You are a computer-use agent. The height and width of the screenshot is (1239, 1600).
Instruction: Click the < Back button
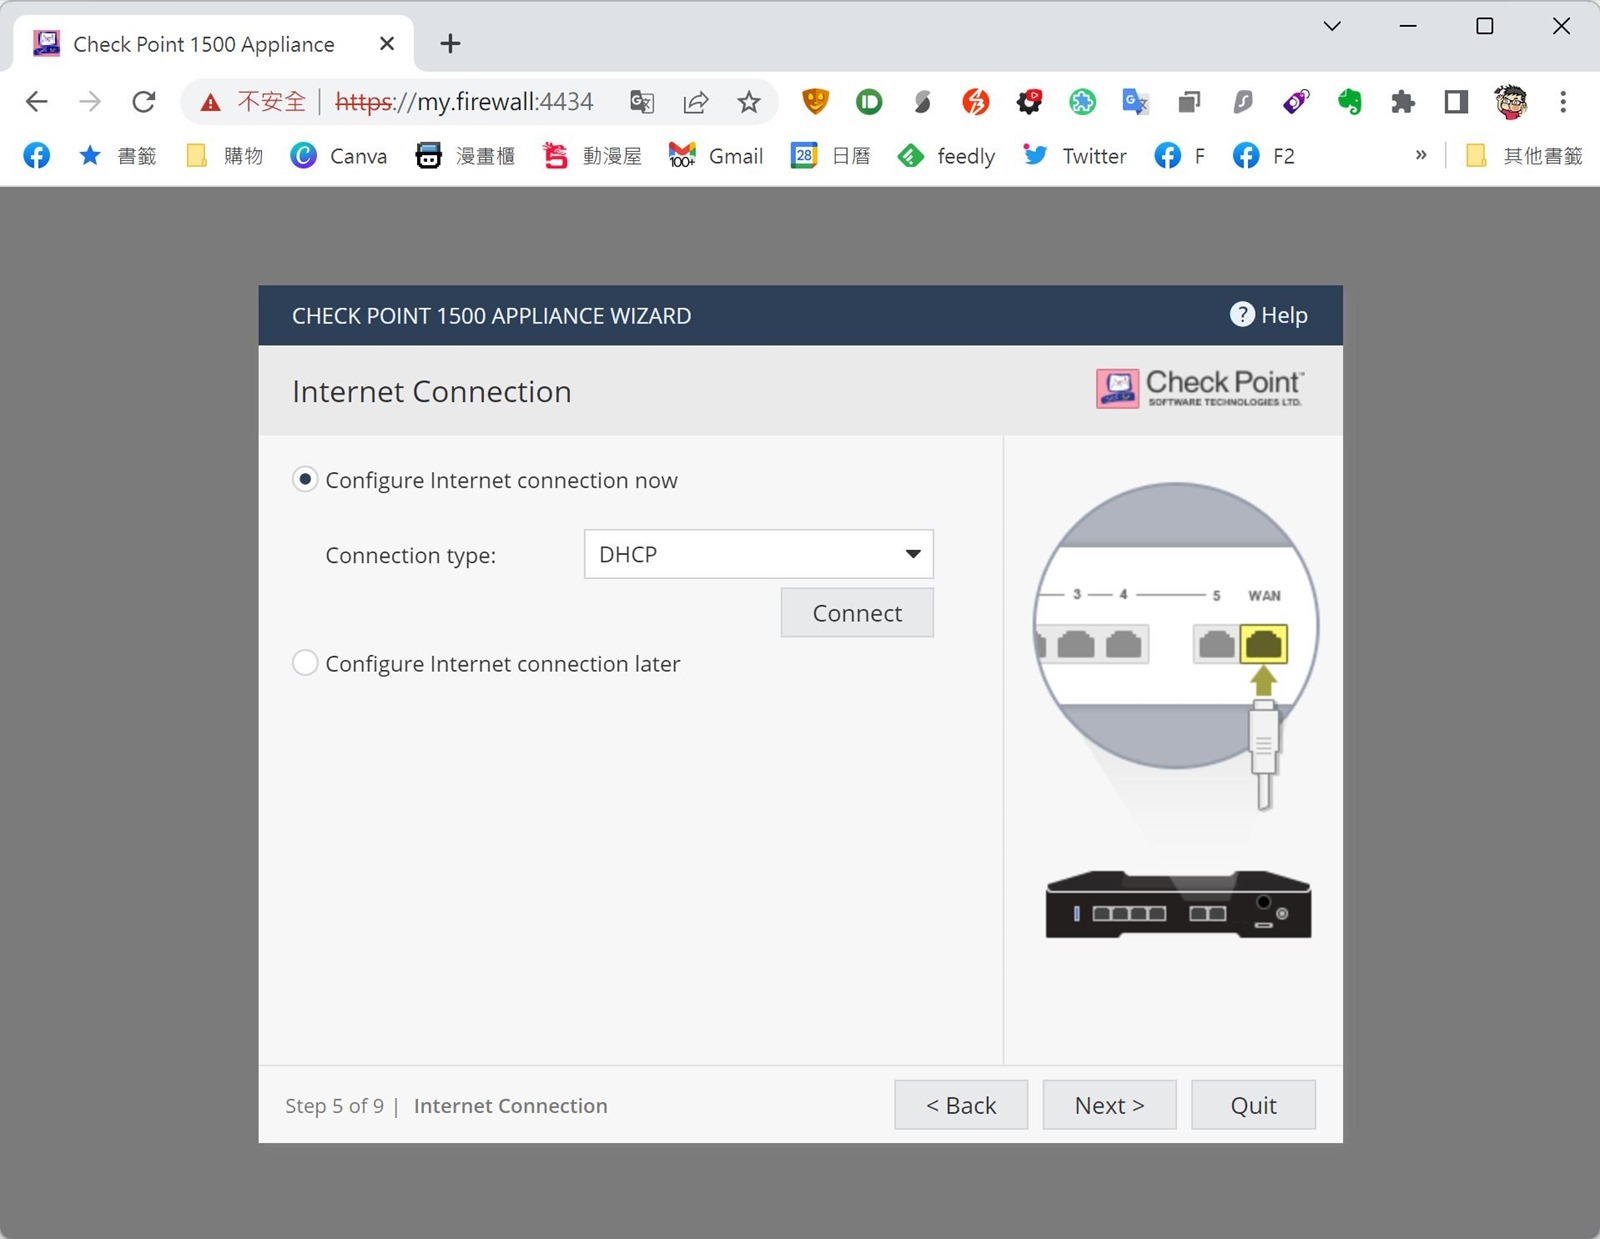tap(960, 1105)
